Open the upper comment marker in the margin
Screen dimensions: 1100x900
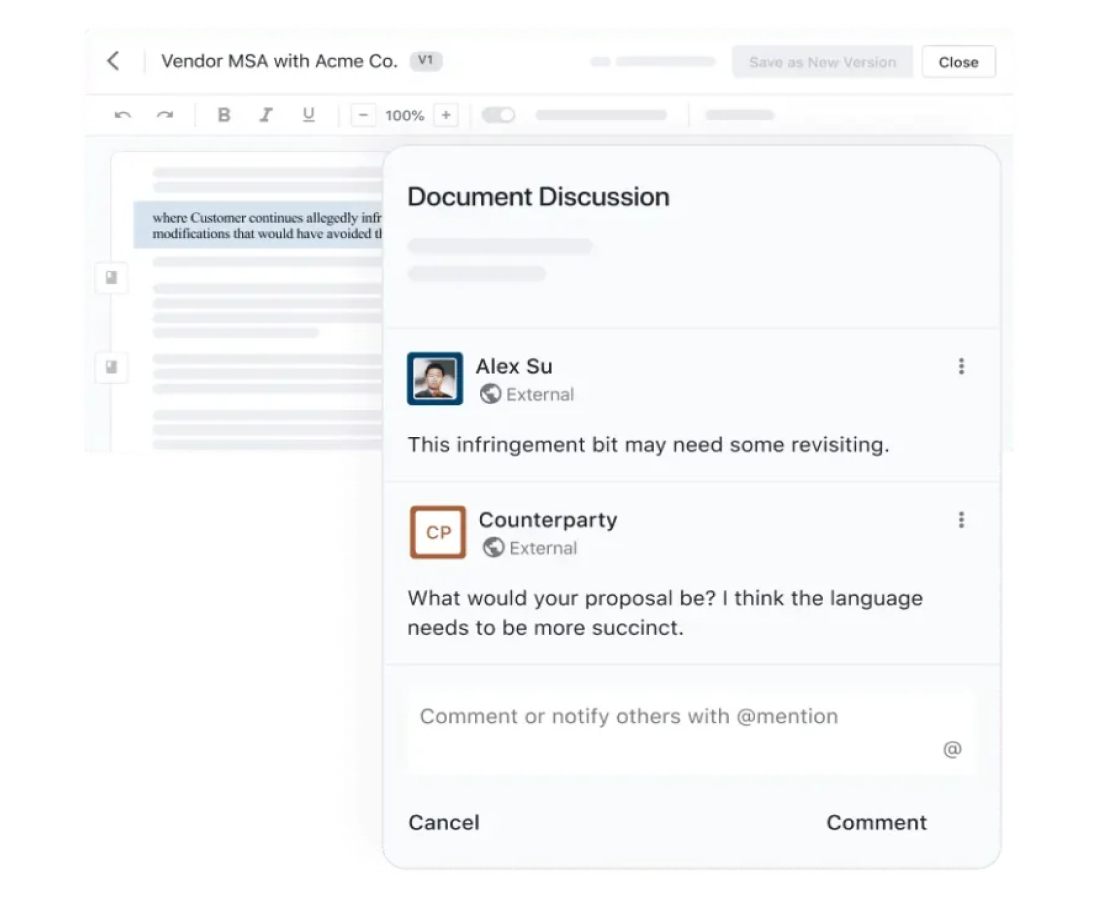tap(111, 278)
